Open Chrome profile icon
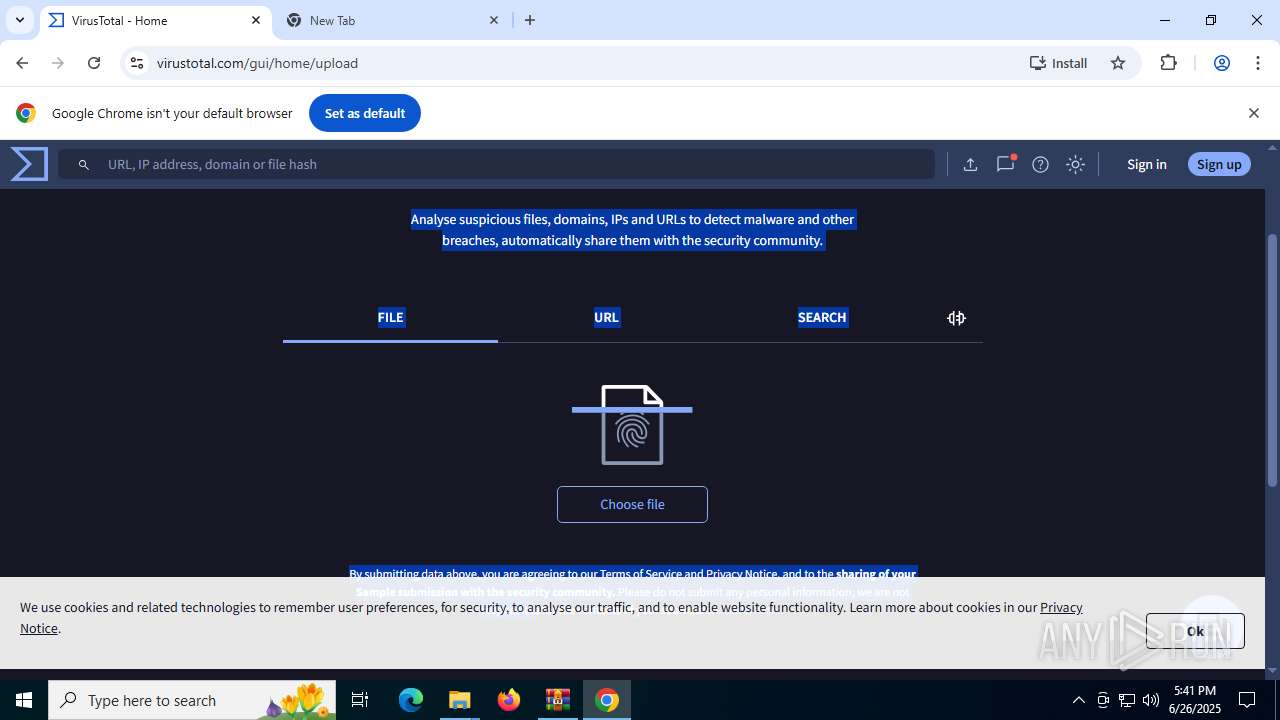 (x=1221, y=63)
